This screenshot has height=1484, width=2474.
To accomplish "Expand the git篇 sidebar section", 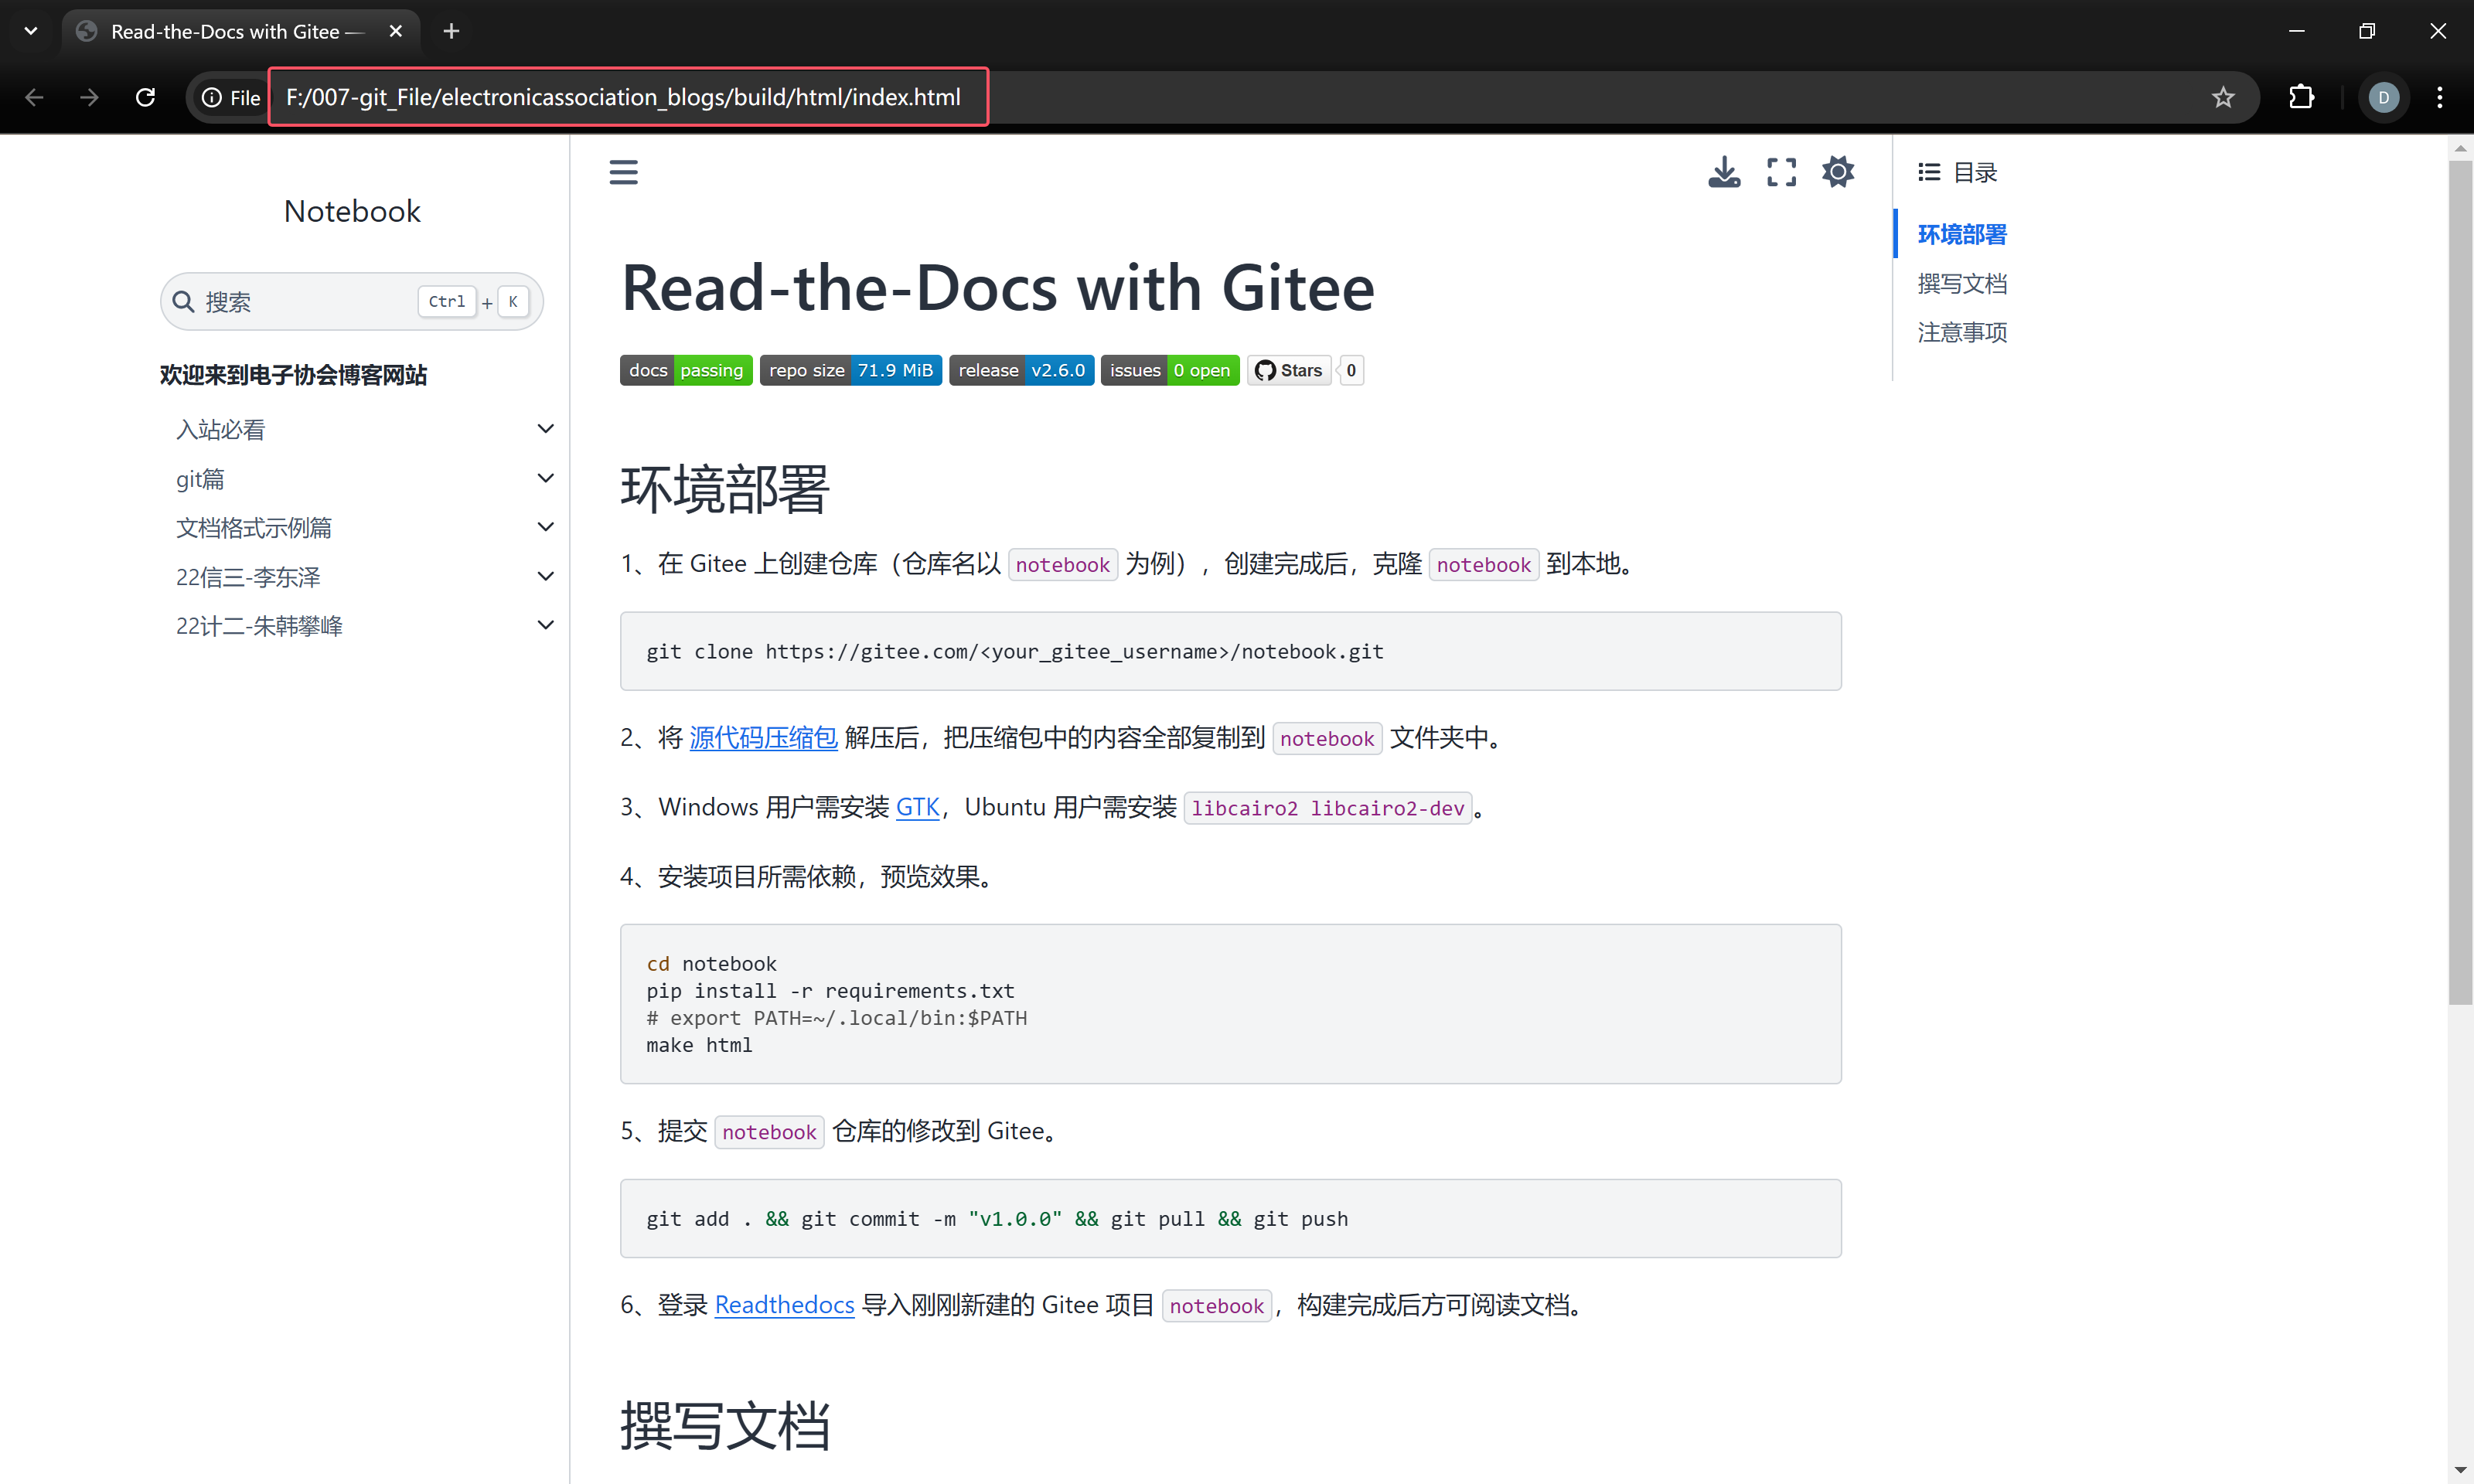I will tap(546, 478).
